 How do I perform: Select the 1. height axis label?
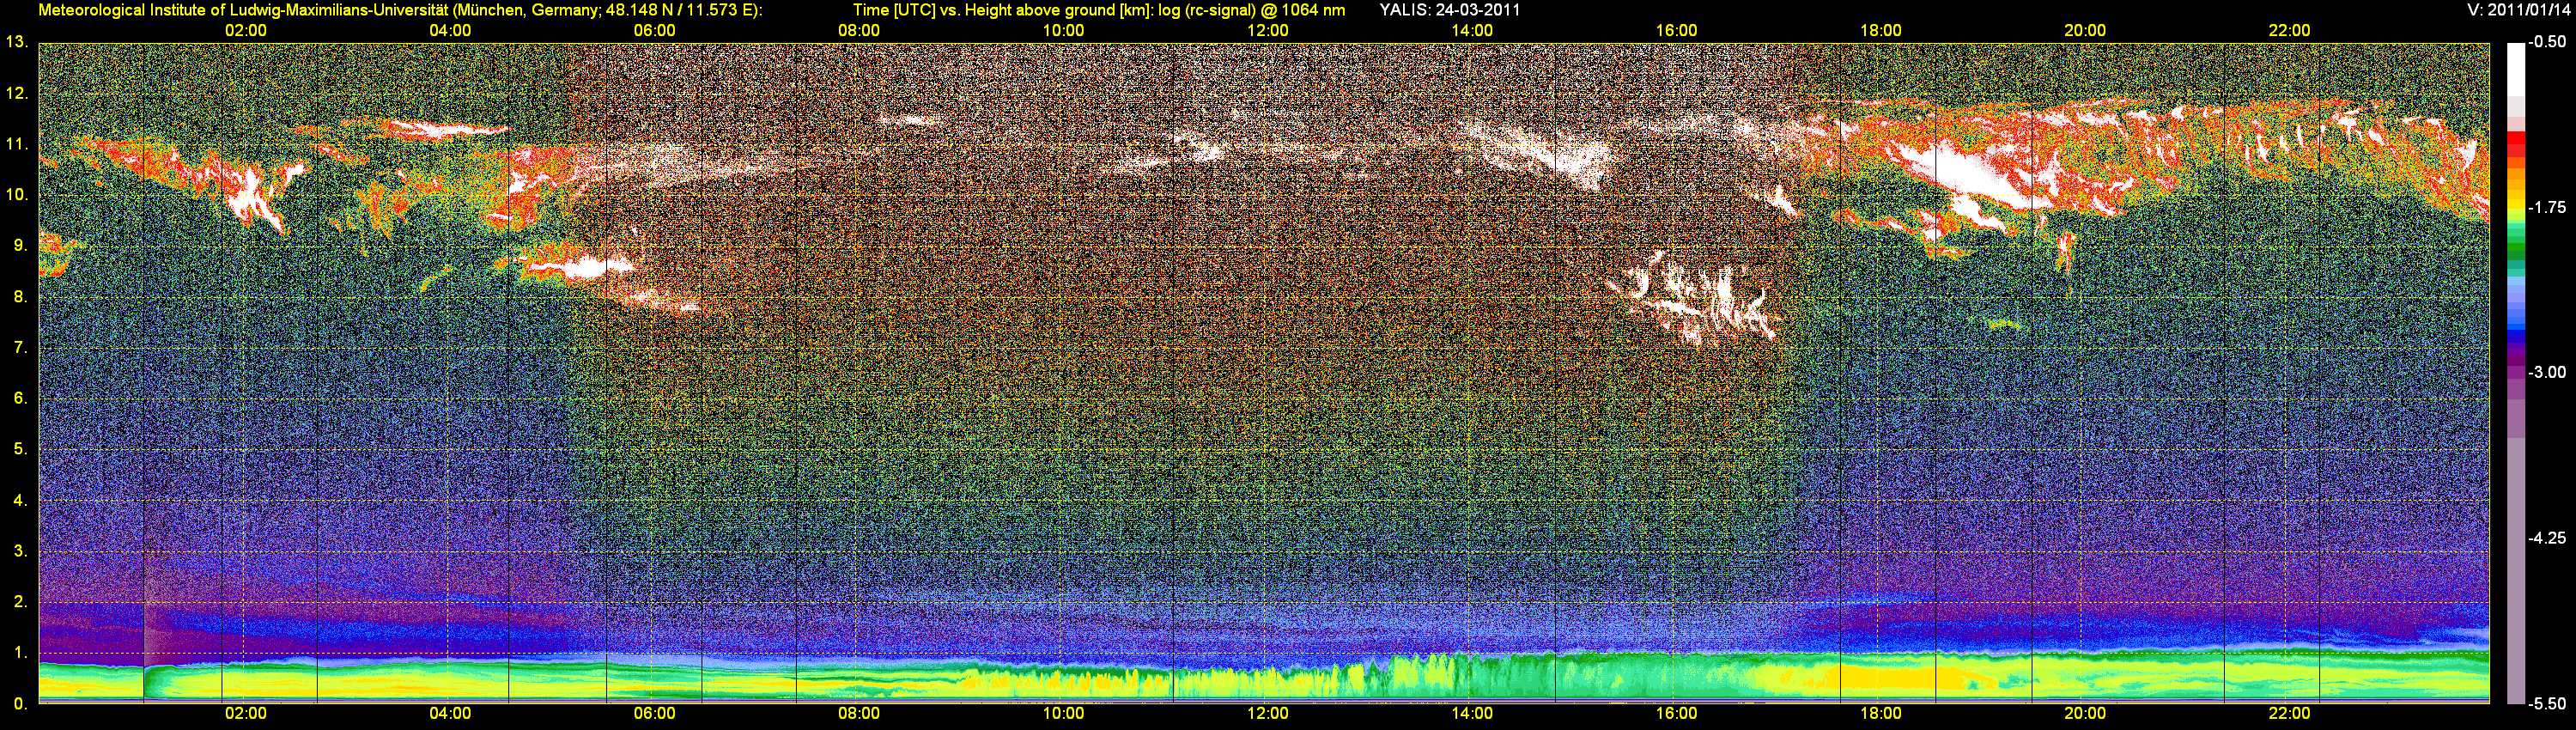click(x=20, y=654)
